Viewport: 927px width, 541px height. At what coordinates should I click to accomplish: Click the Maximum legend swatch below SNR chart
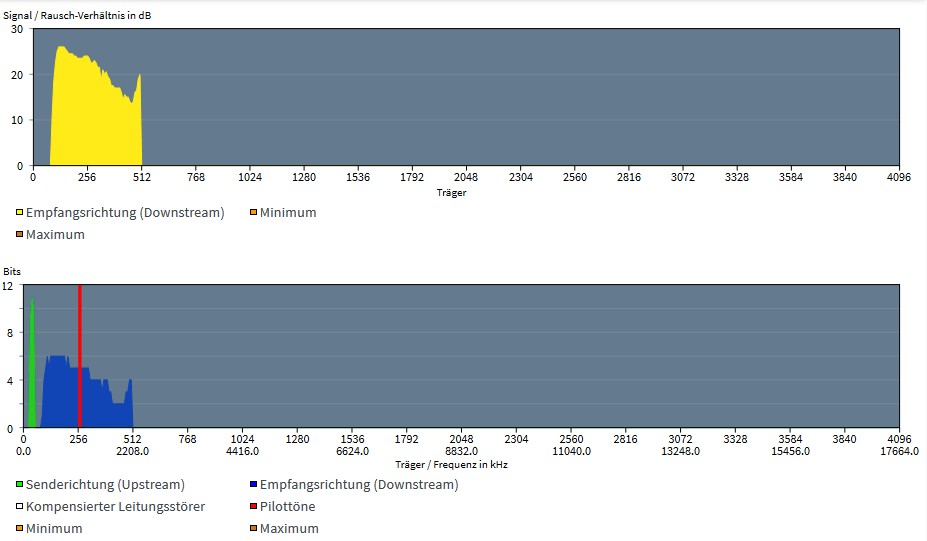tap(19, 235)
